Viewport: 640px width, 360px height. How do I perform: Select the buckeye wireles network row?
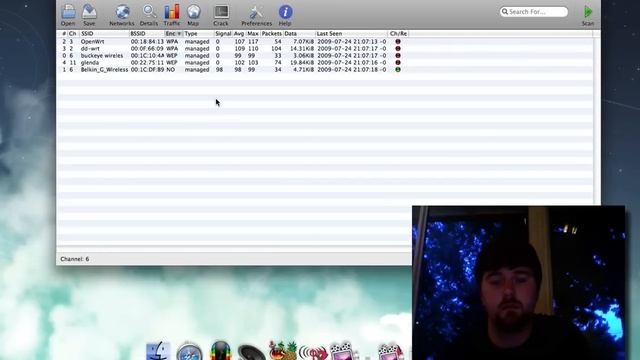tap(324, 56)
